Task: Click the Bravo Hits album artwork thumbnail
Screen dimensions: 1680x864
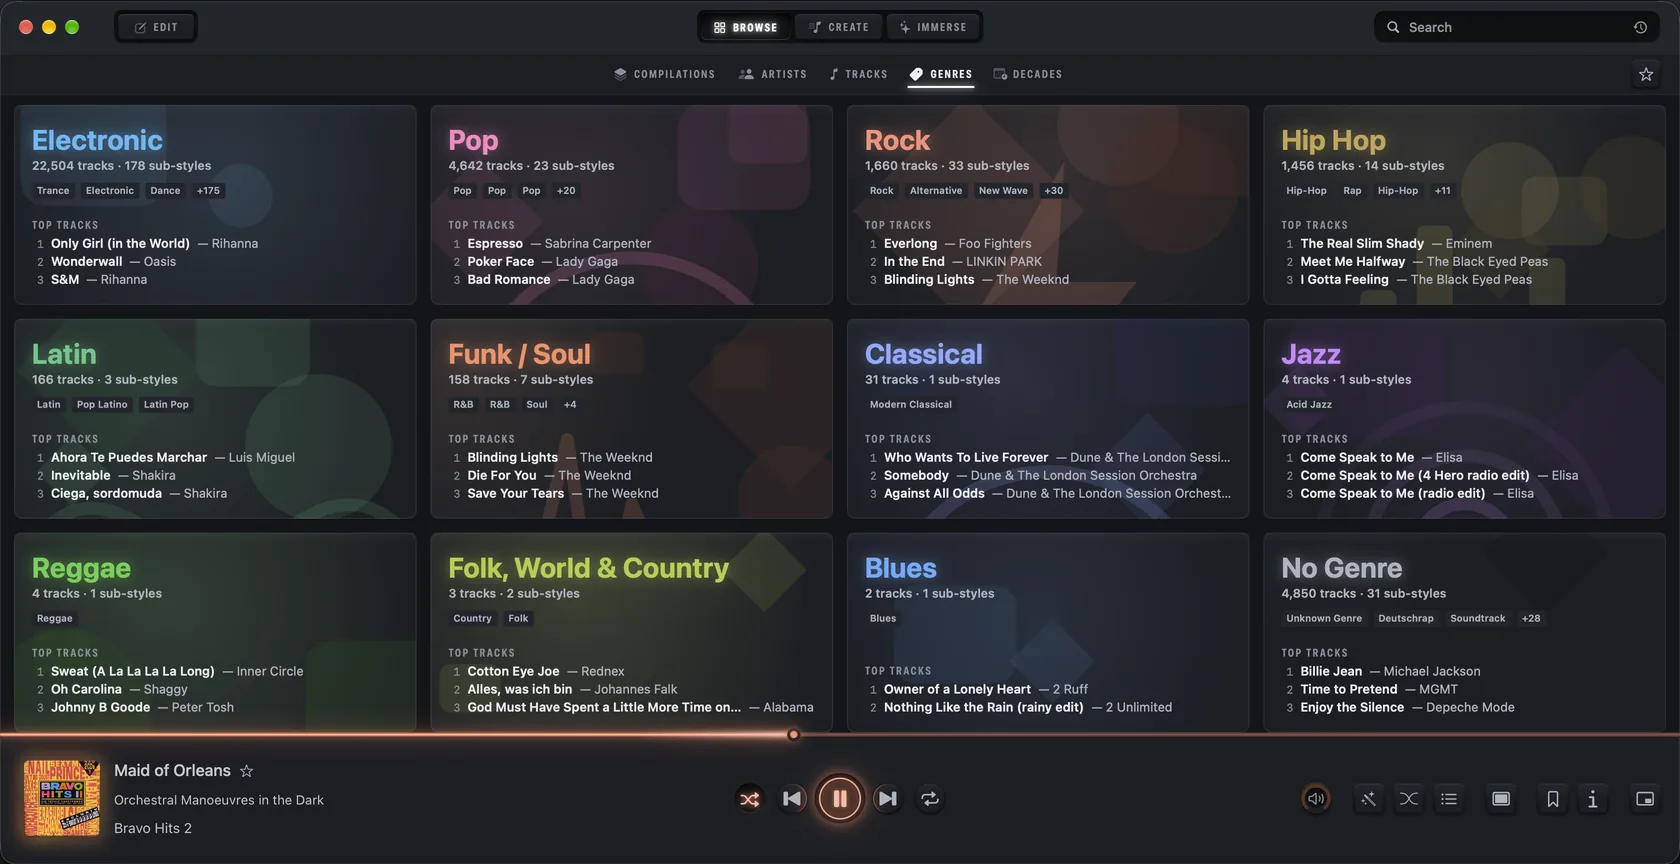Action: tap(62, 798)
